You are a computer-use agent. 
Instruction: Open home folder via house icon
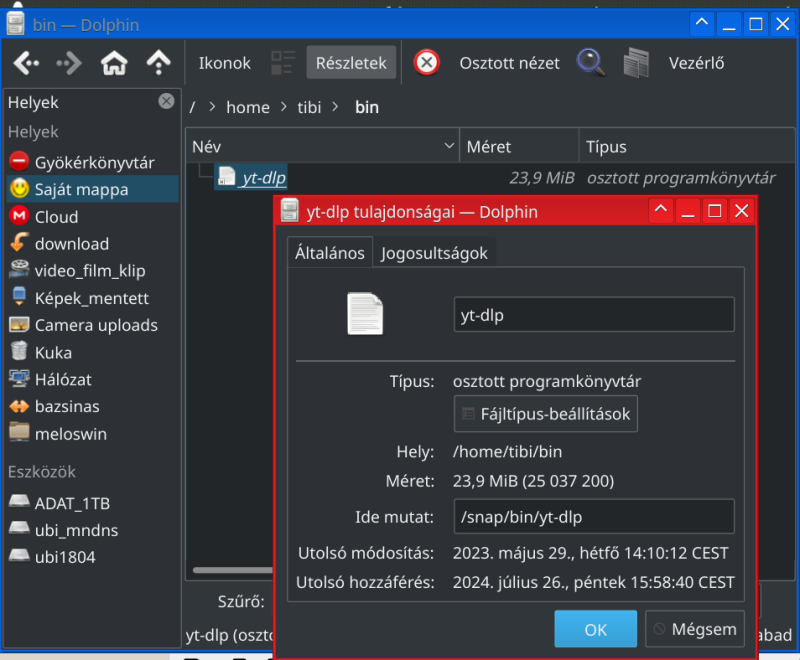(x=114, y=63)
